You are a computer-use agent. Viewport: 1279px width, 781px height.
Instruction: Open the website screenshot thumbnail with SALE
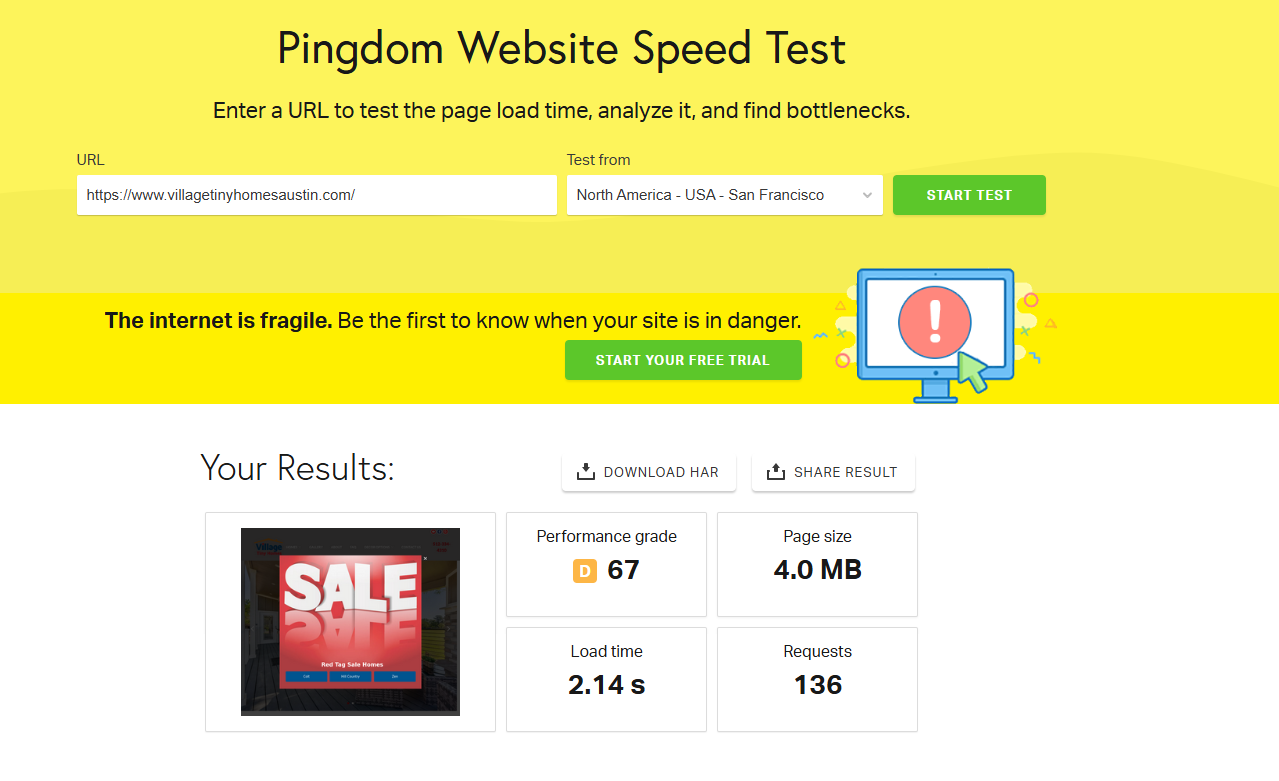(350, 622)
